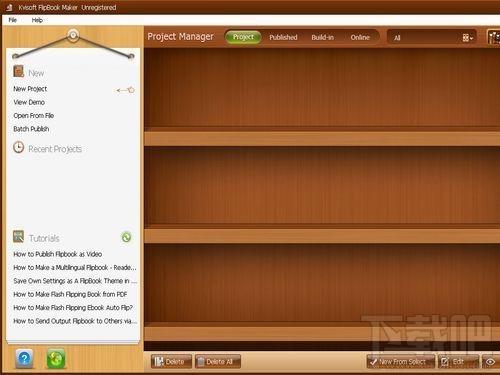Click the Open From File link

tap(34, 116)
